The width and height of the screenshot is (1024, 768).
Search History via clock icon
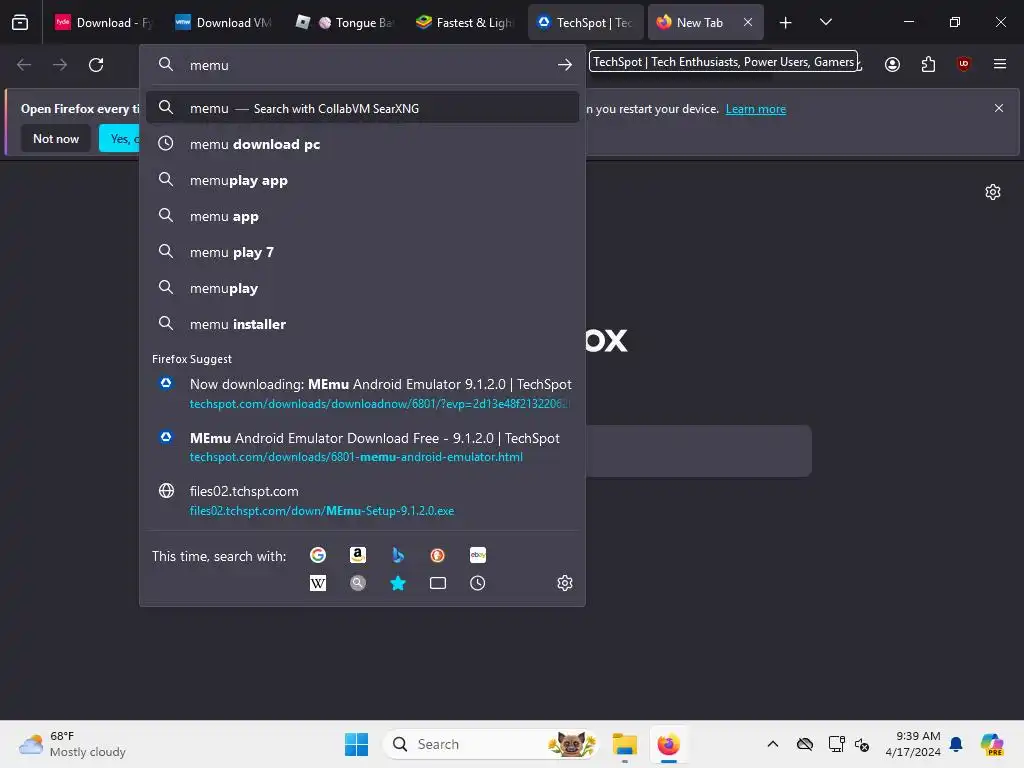477,583
